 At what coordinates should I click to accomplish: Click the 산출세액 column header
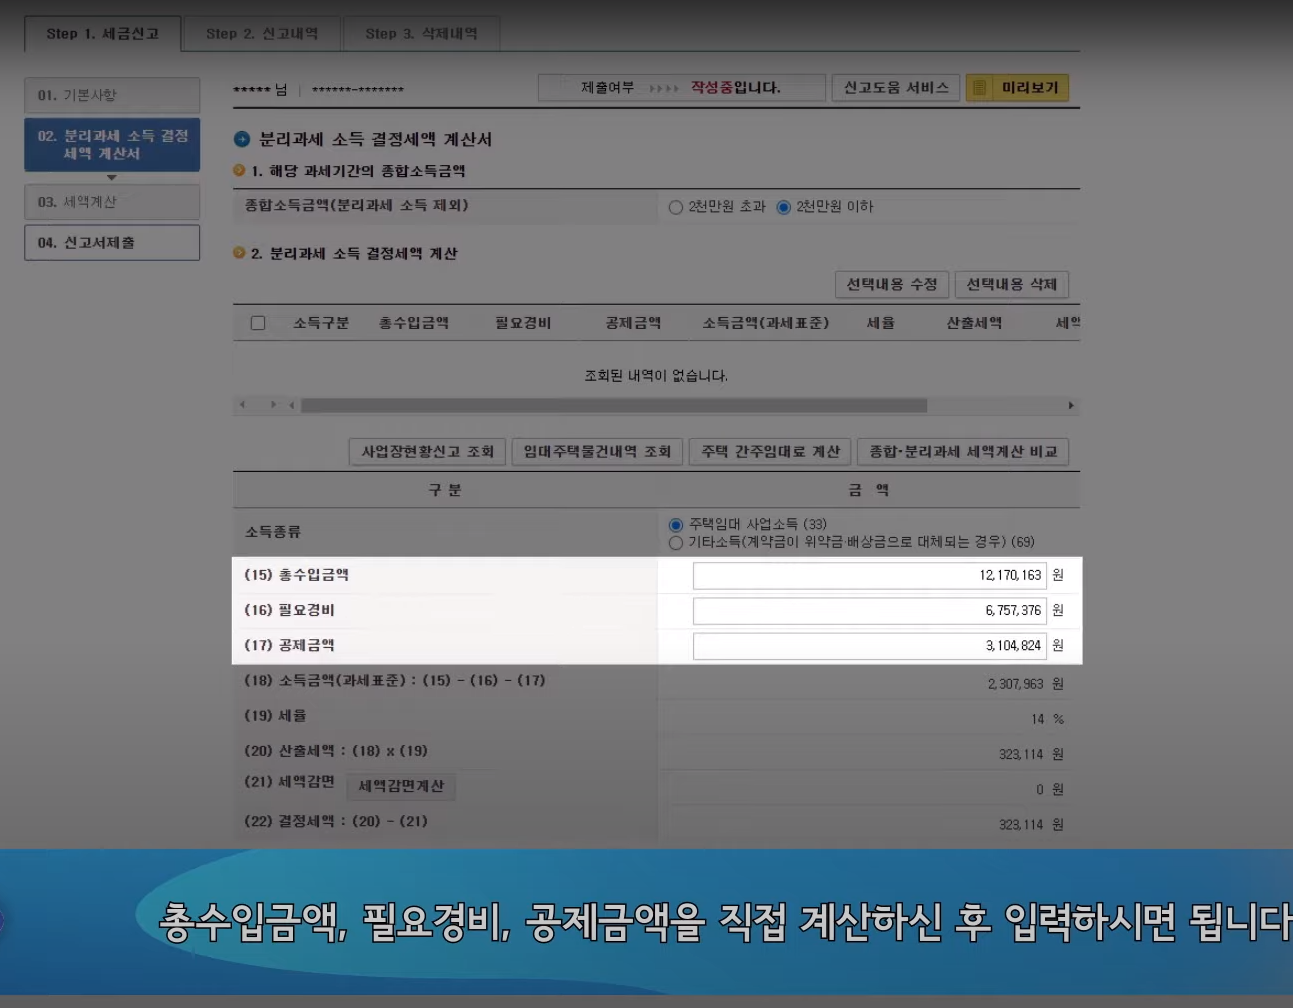click(974, 323)
